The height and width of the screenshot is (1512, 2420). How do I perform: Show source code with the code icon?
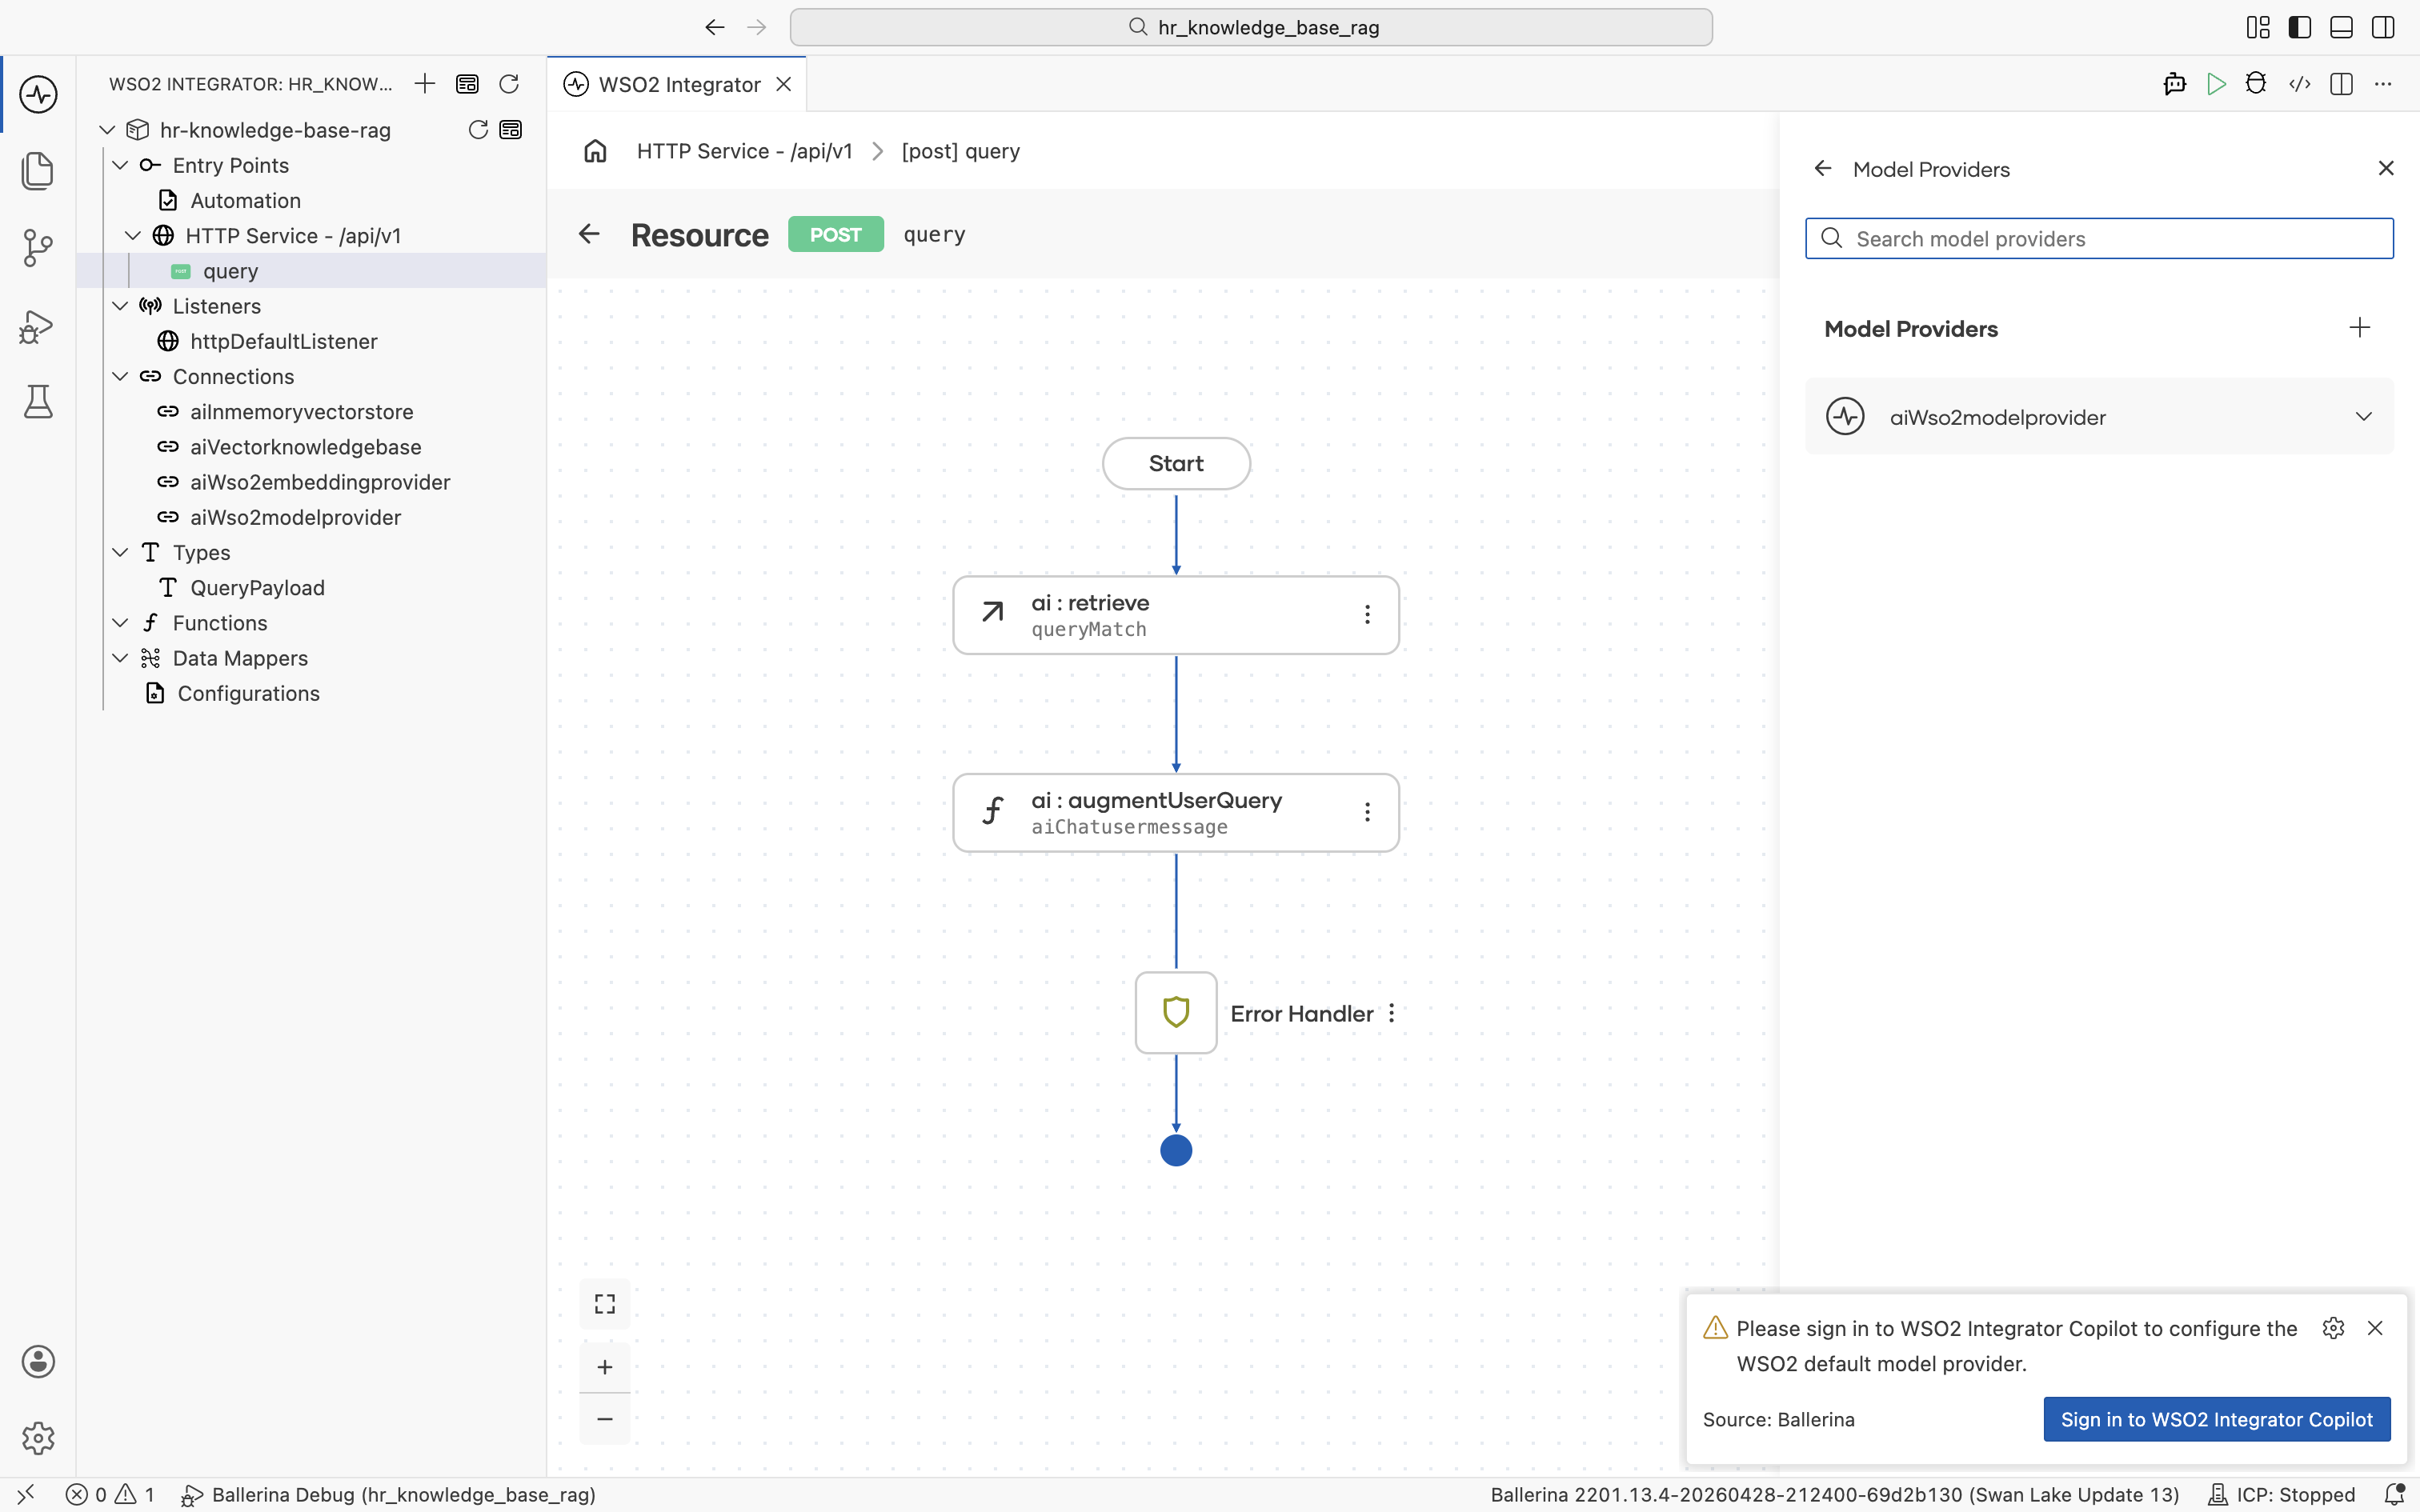2300,84
